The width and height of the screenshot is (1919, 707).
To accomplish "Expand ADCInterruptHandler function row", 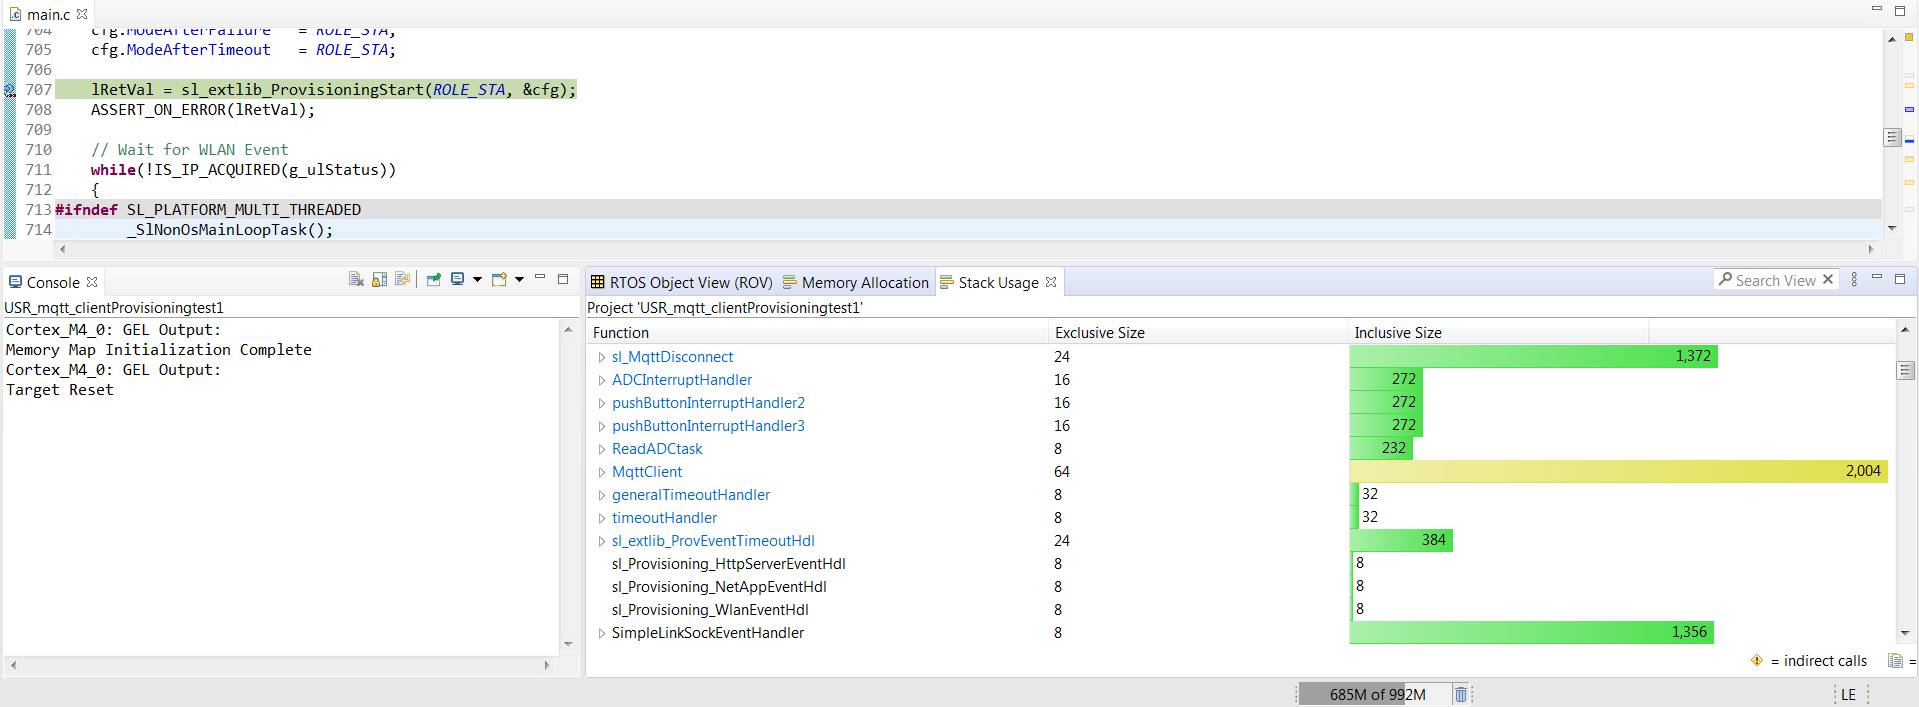I will point(601,380).
